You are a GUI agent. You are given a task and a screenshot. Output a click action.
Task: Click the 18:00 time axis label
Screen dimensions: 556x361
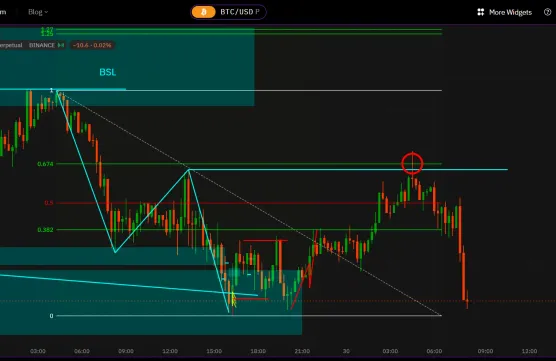coord(258,351)
